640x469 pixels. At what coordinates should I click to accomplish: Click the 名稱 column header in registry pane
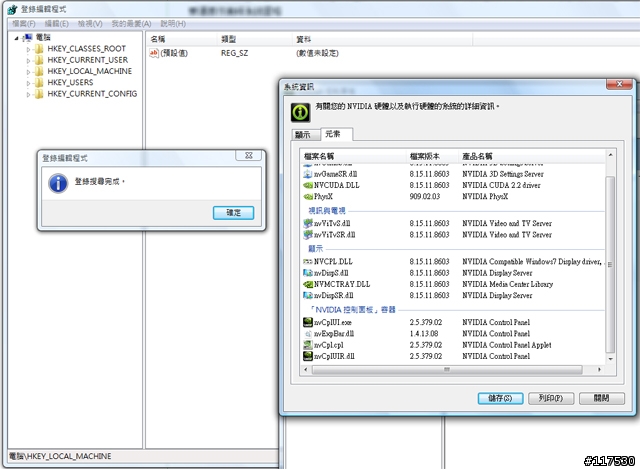pyautogui.click(x=182, y=40)
